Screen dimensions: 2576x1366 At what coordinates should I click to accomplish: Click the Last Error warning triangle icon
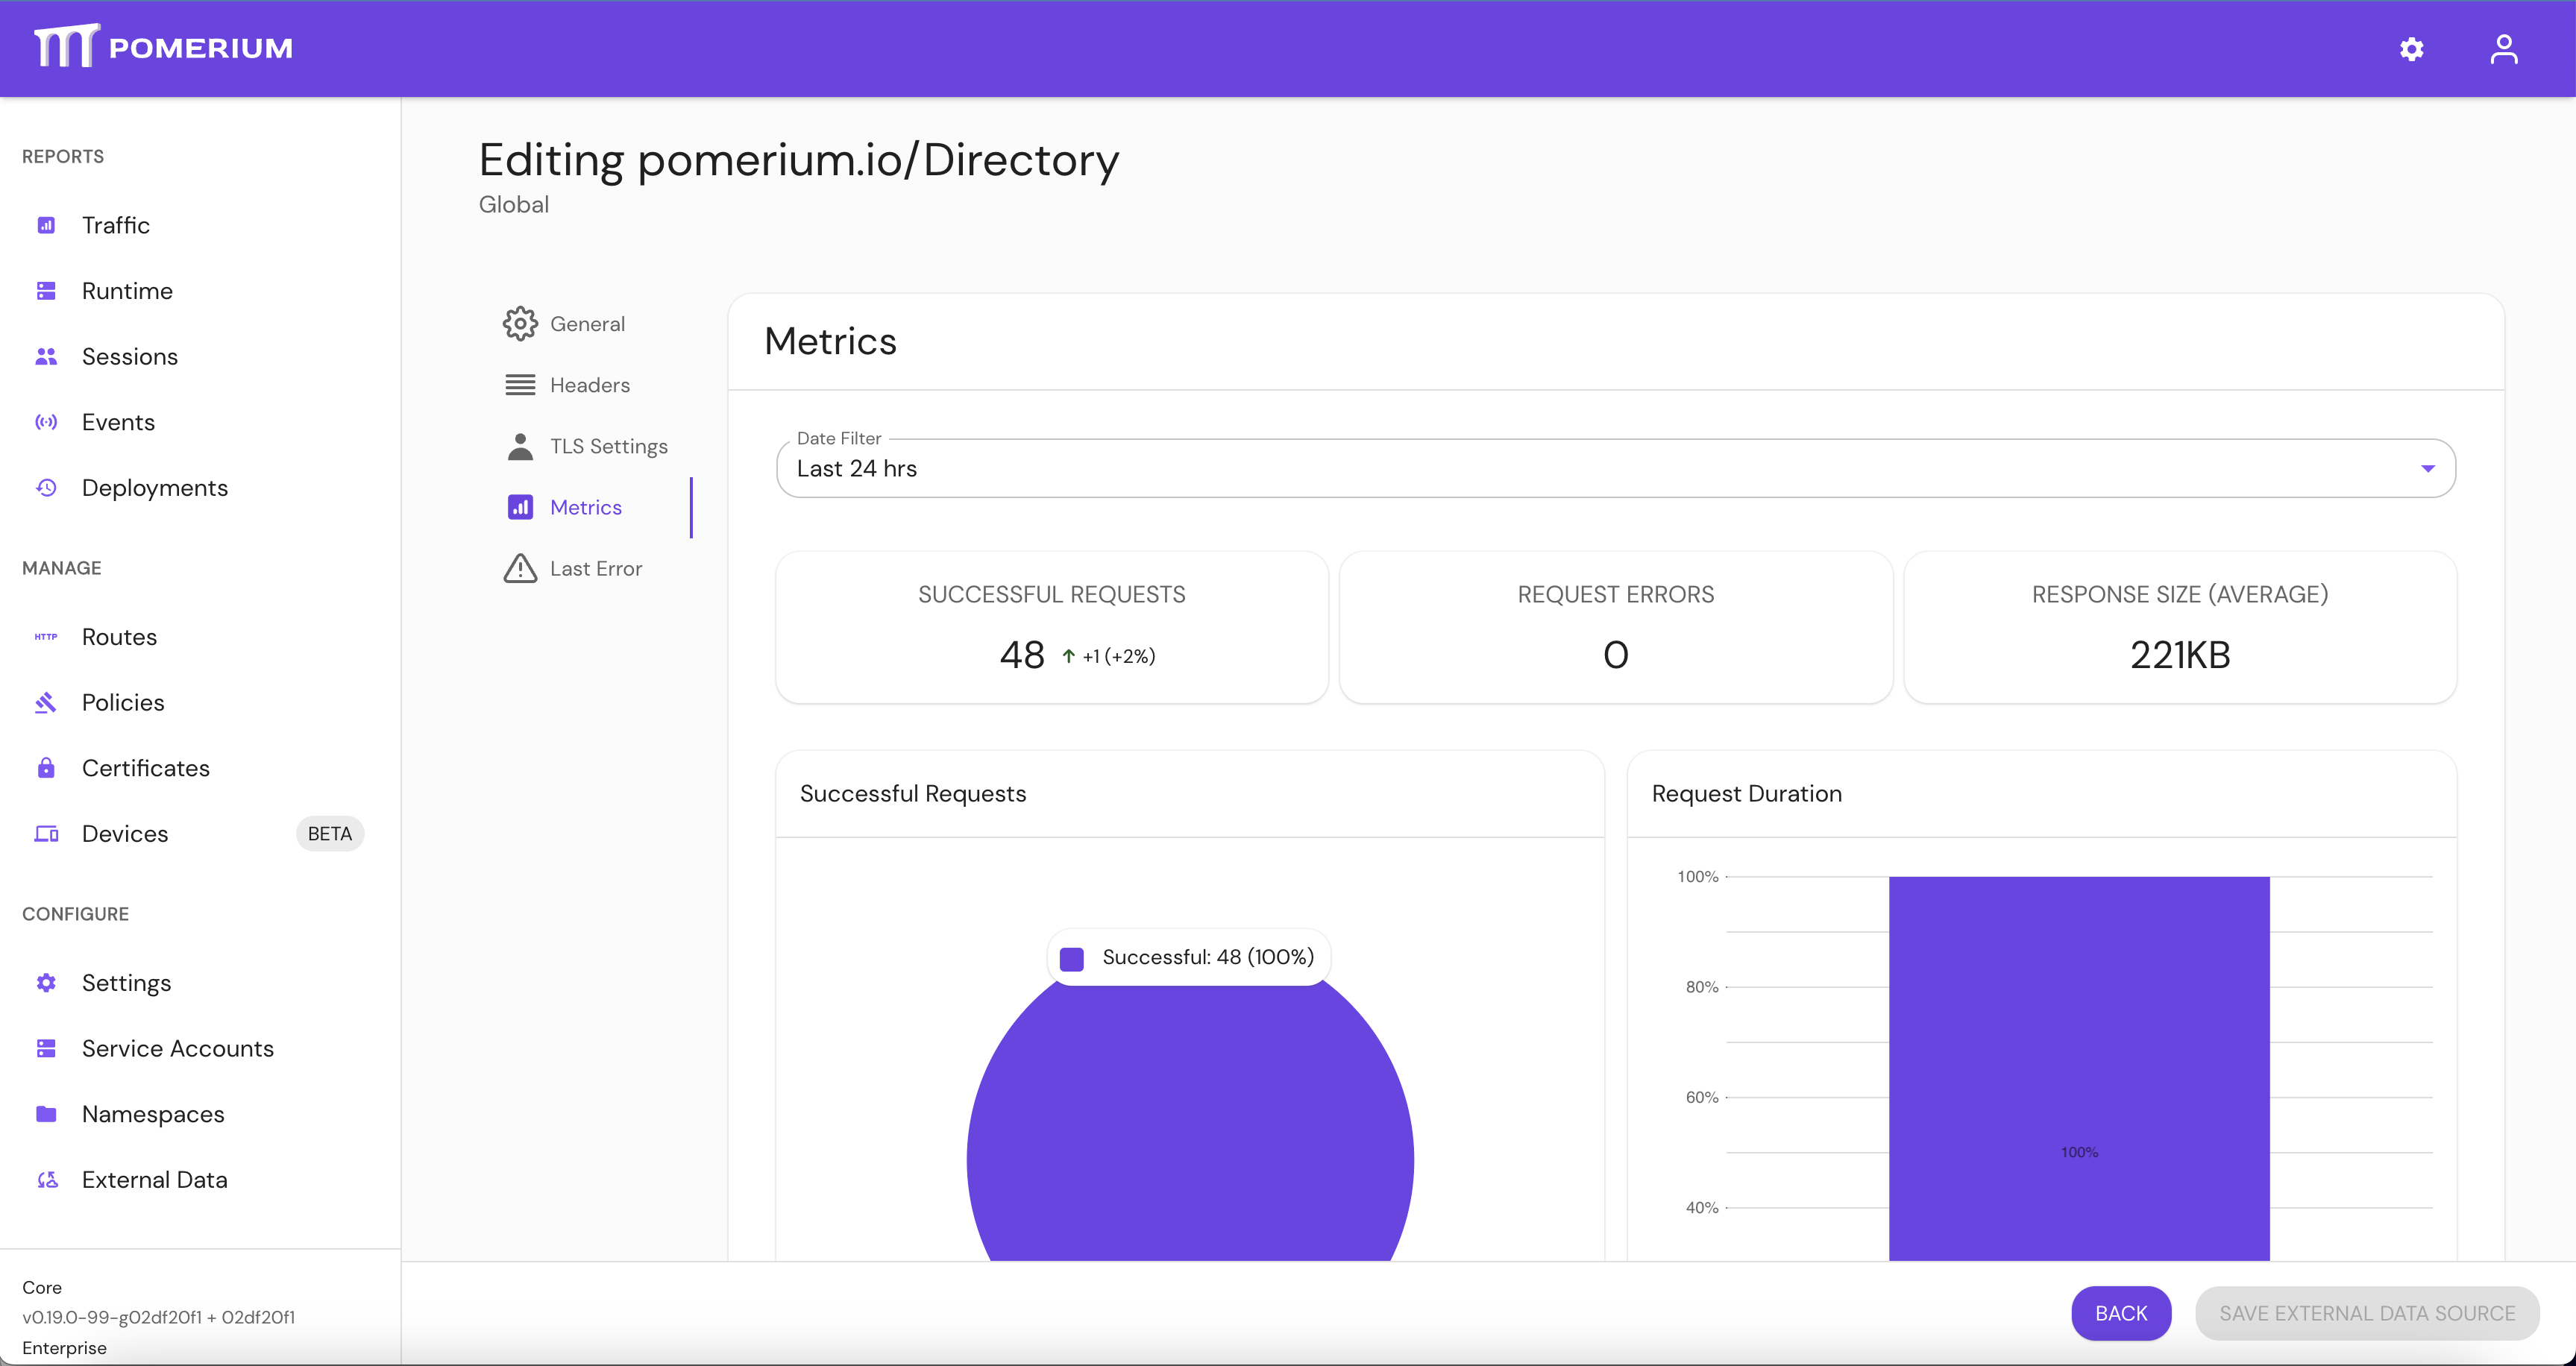[520, 568]
